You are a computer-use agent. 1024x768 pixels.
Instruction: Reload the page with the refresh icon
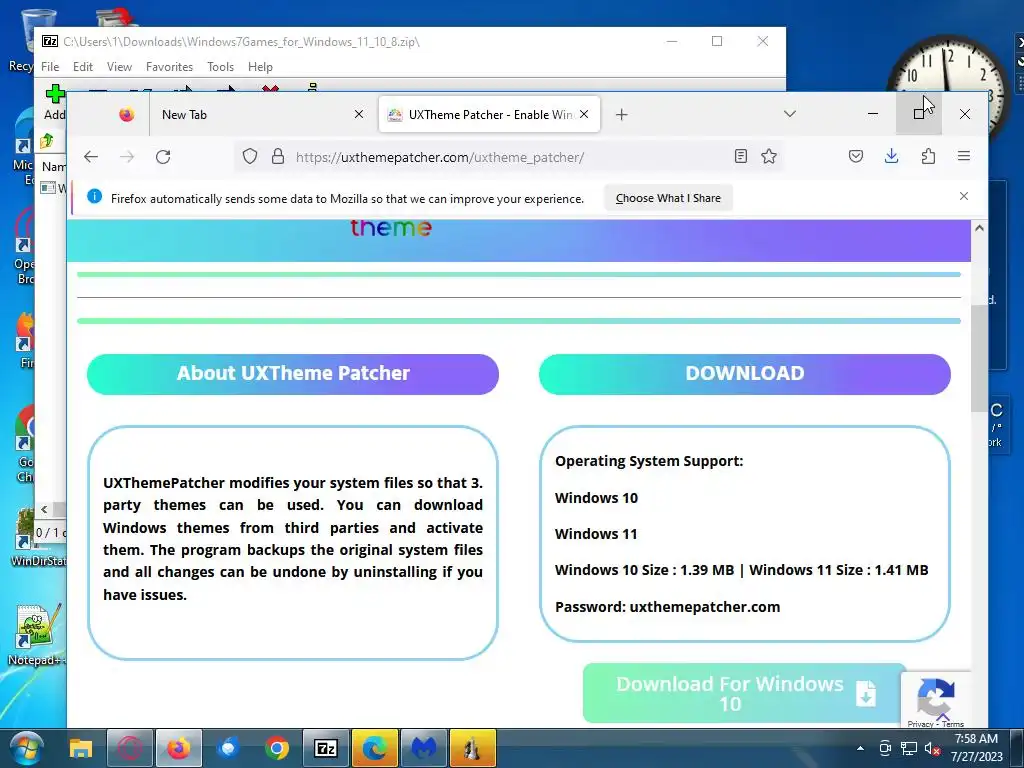tap(163, 157)
